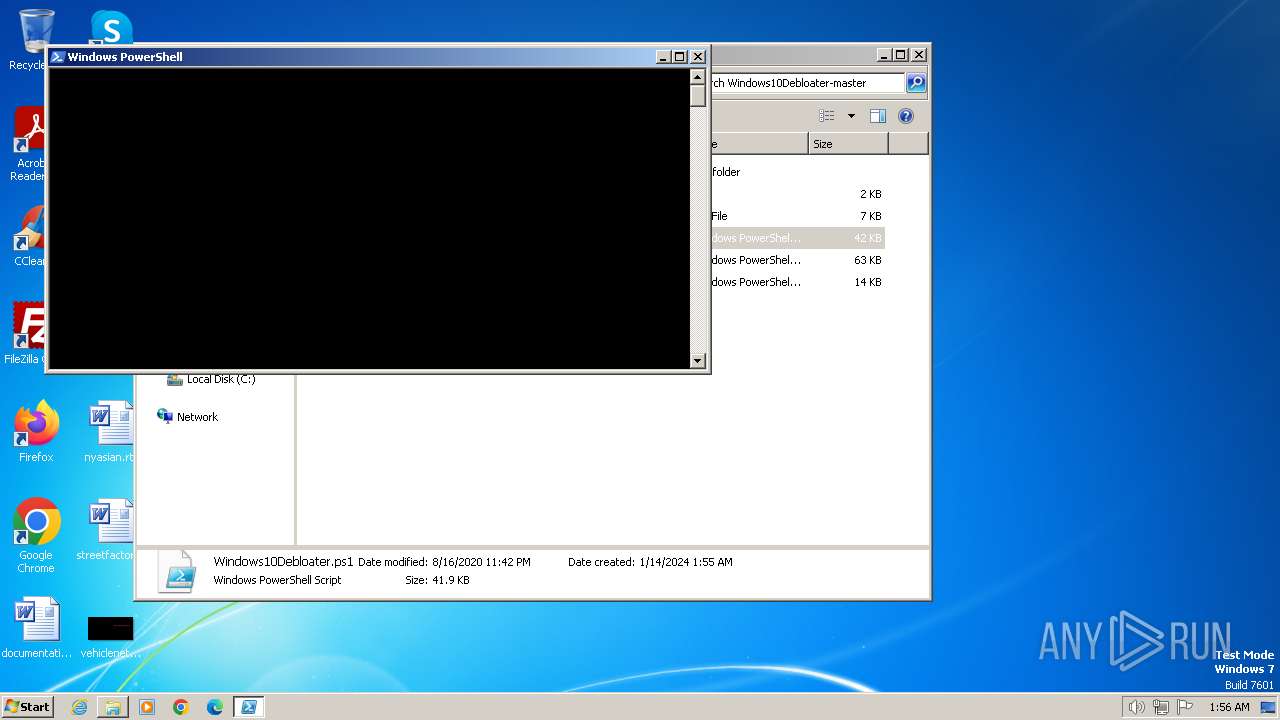Switch to Windows Explorer in the taskbar
The height and width of the screenshot is (720, 1280).
coord(113,707)
